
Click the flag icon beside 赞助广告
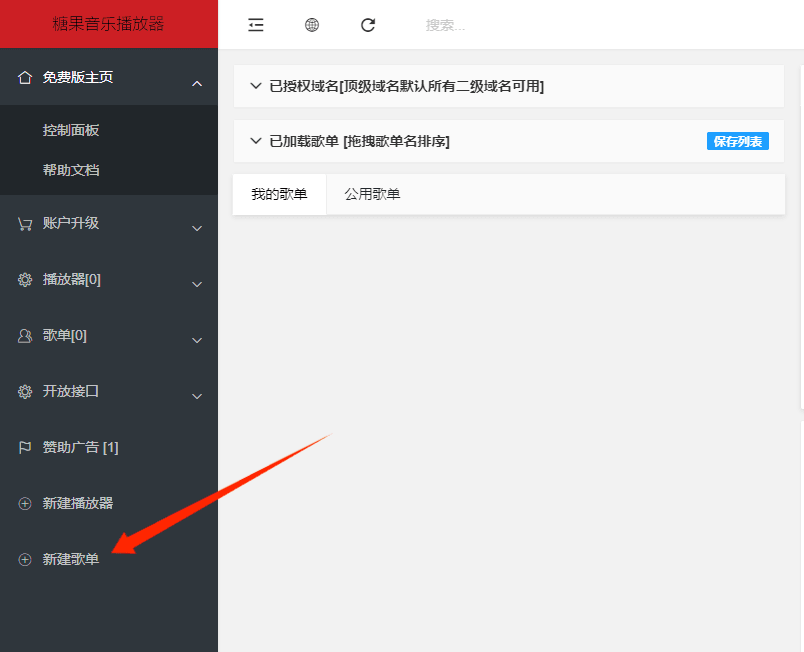pos(25,448)
